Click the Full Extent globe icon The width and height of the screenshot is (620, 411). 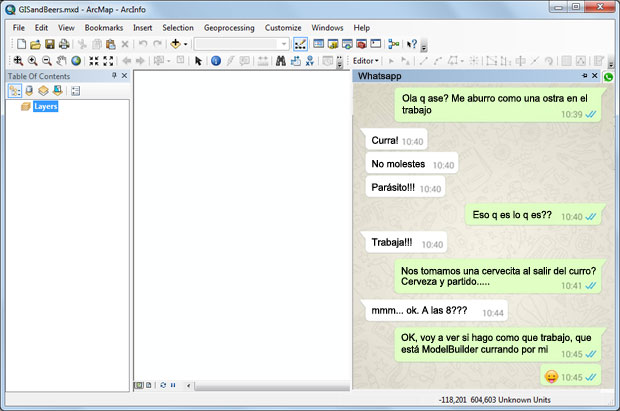click(x=76, y=61)
